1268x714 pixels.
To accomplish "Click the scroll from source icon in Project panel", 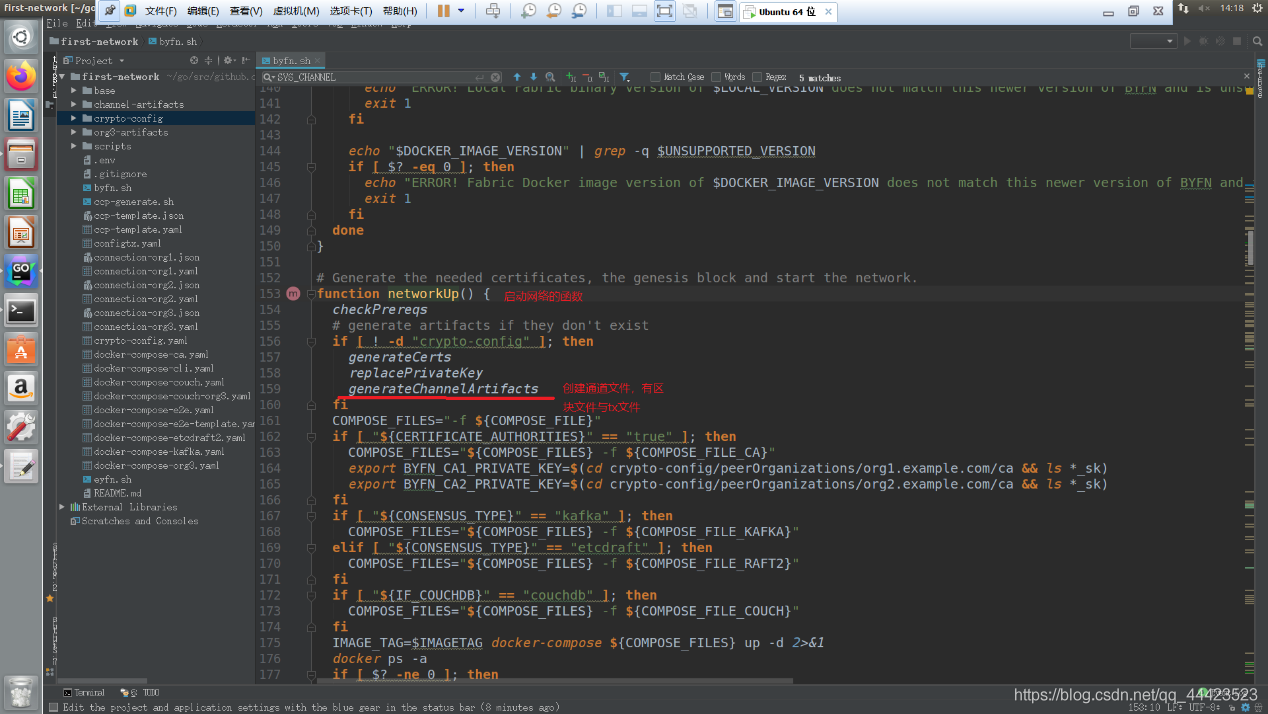I will [193, 60].
